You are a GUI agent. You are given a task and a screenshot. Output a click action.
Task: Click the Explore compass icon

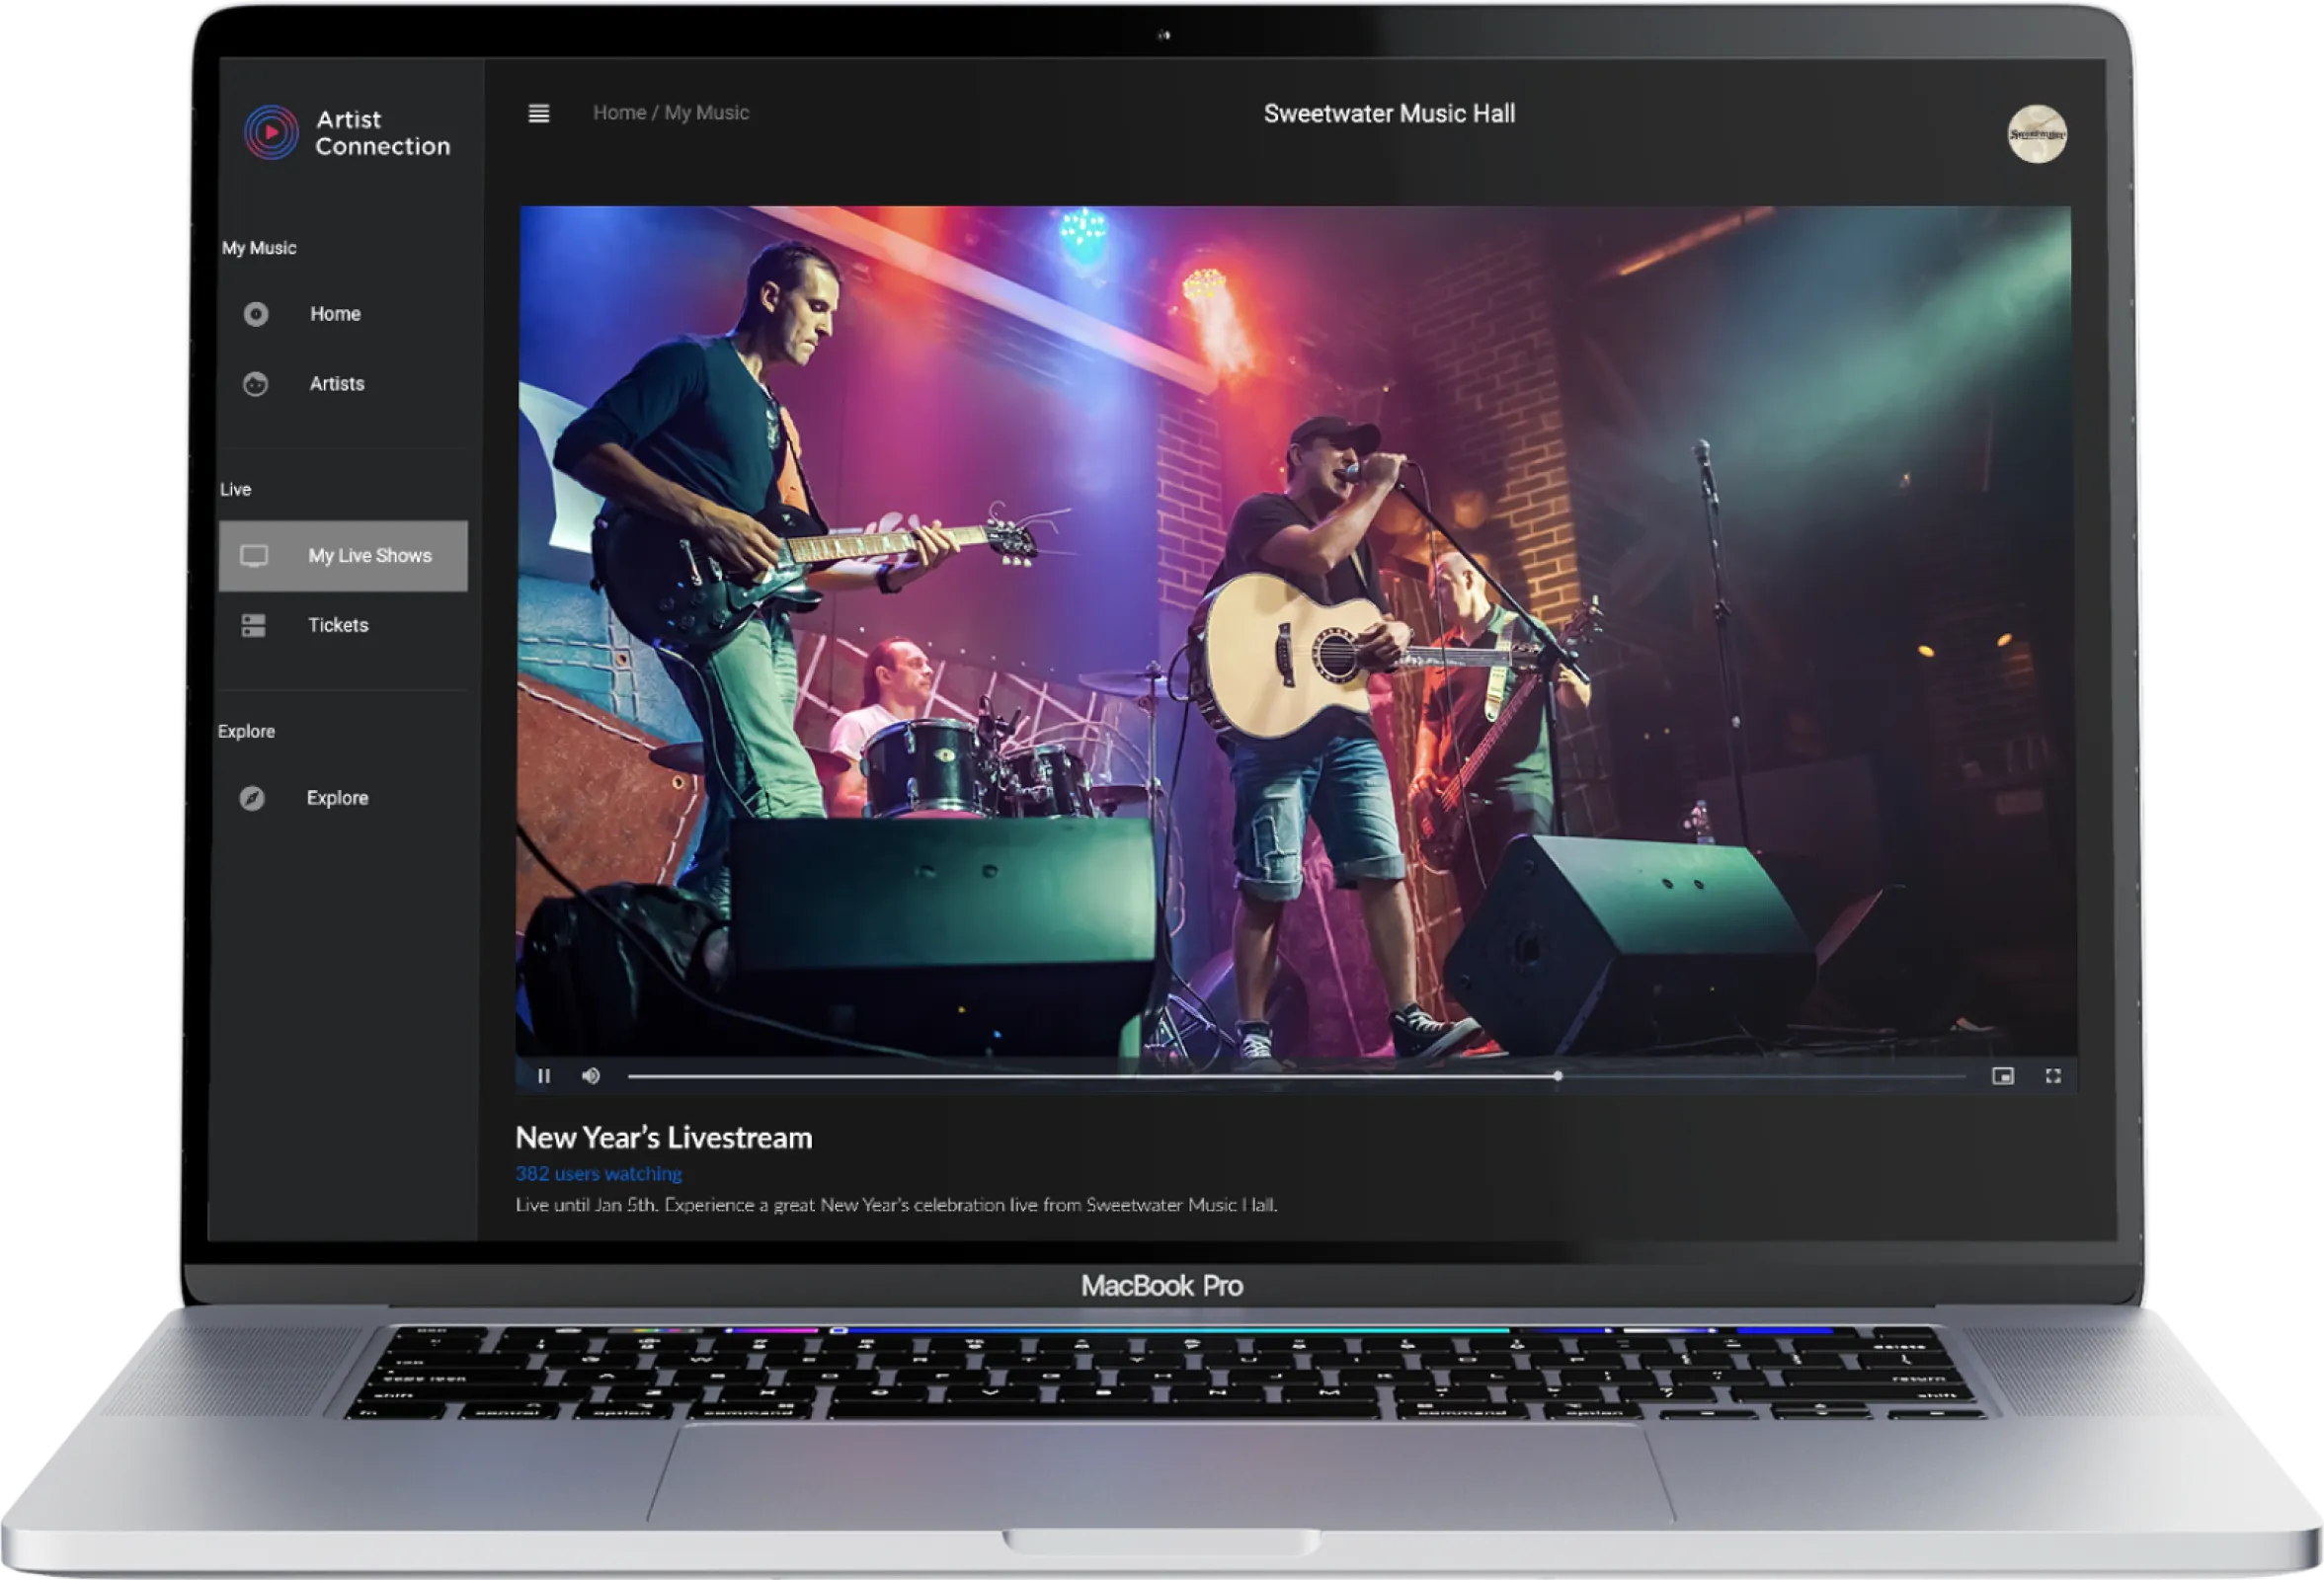(x=252, y=798)
